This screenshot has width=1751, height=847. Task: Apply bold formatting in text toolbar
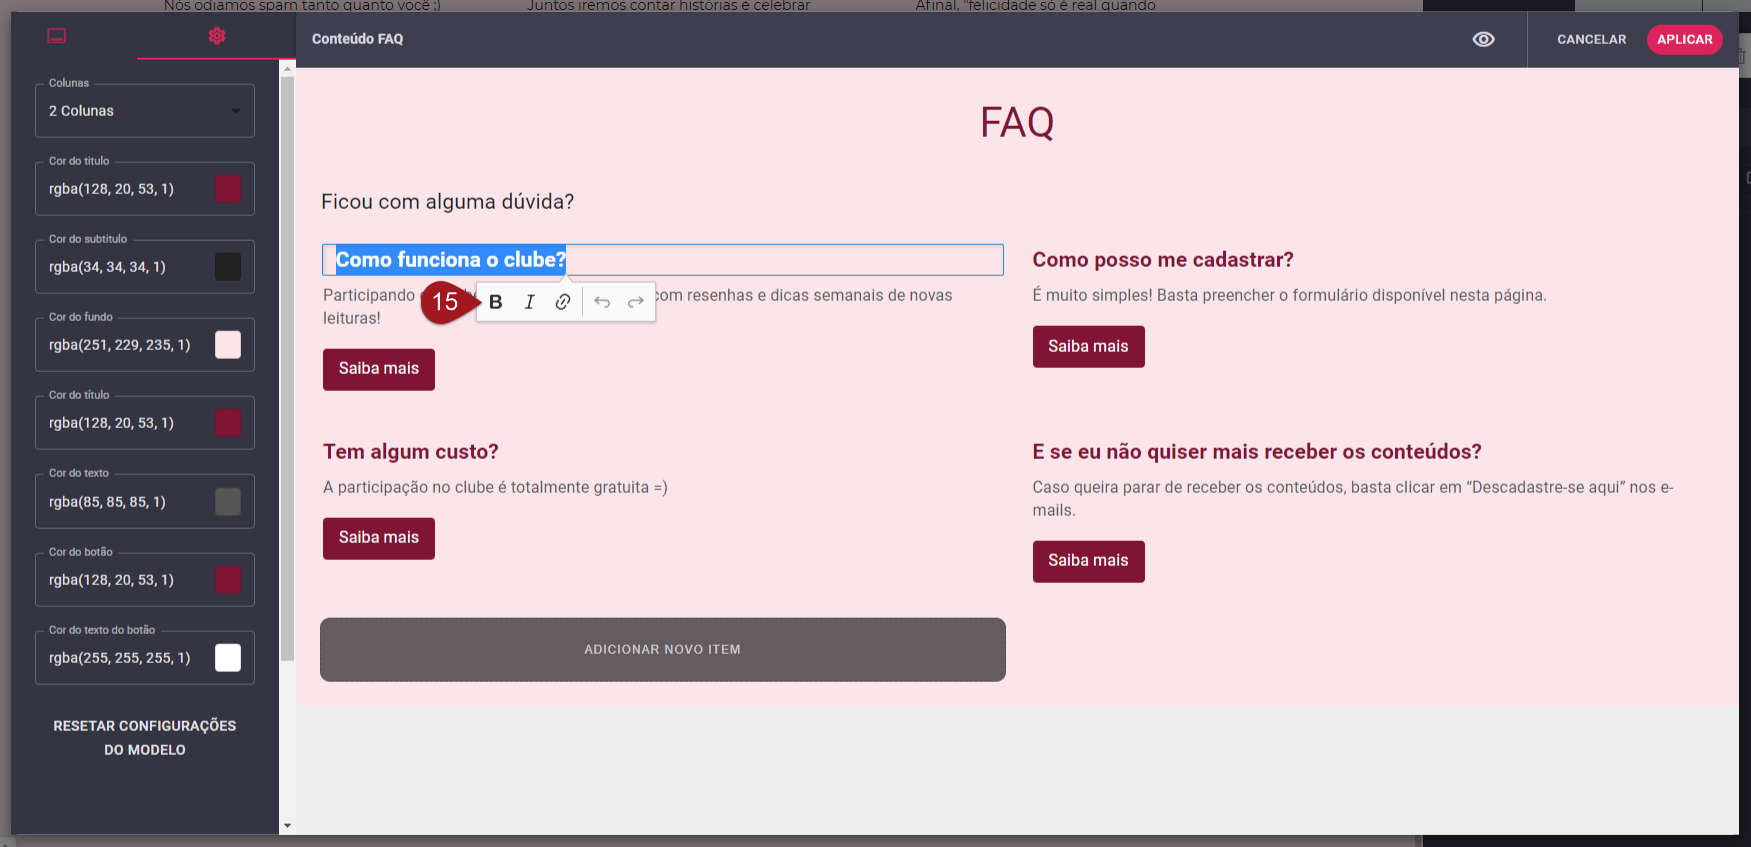[x=496, y=302]
